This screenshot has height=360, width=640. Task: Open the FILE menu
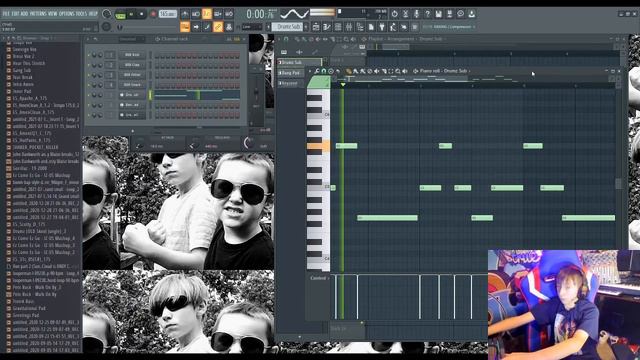click(6, 13)
